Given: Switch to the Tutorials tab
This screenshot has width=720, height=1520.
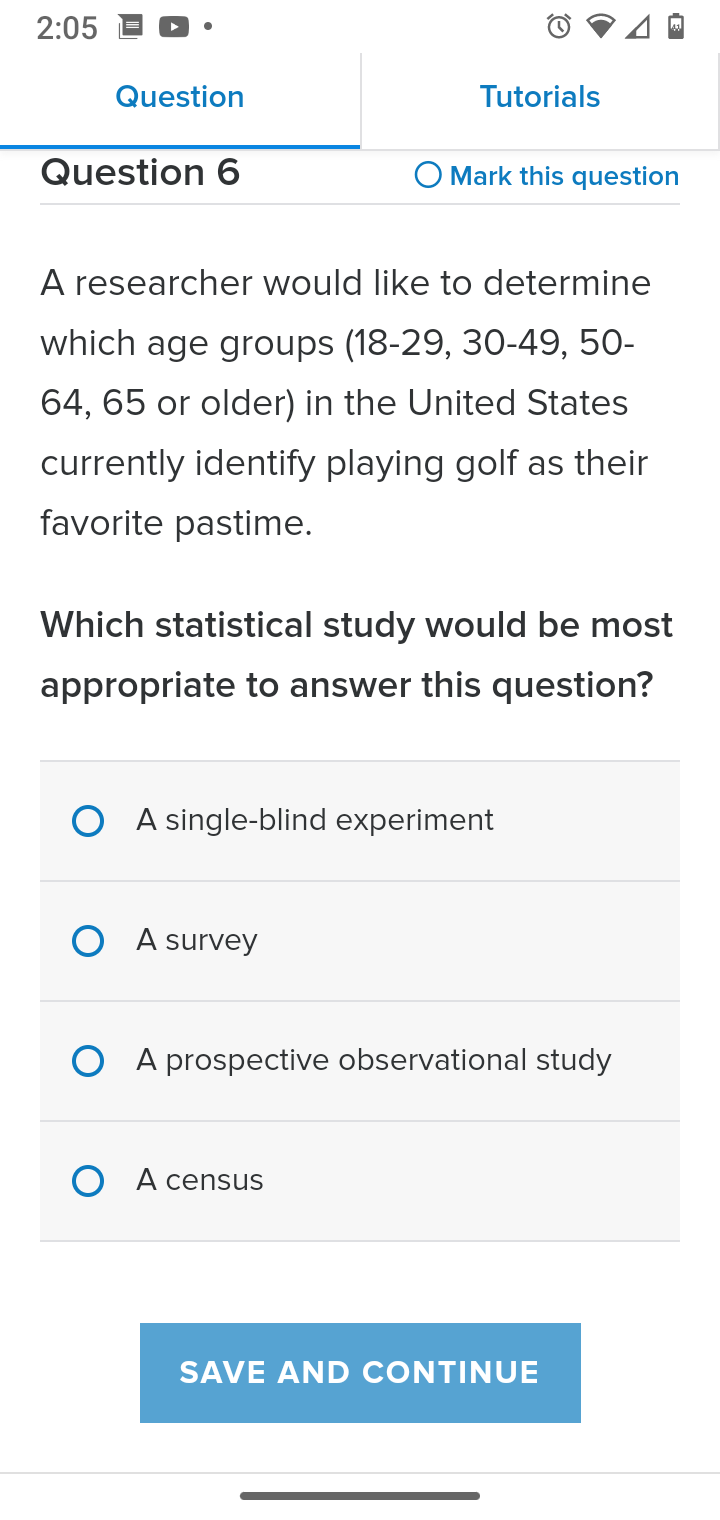Looking at the screenshot, I should (540, 97).
